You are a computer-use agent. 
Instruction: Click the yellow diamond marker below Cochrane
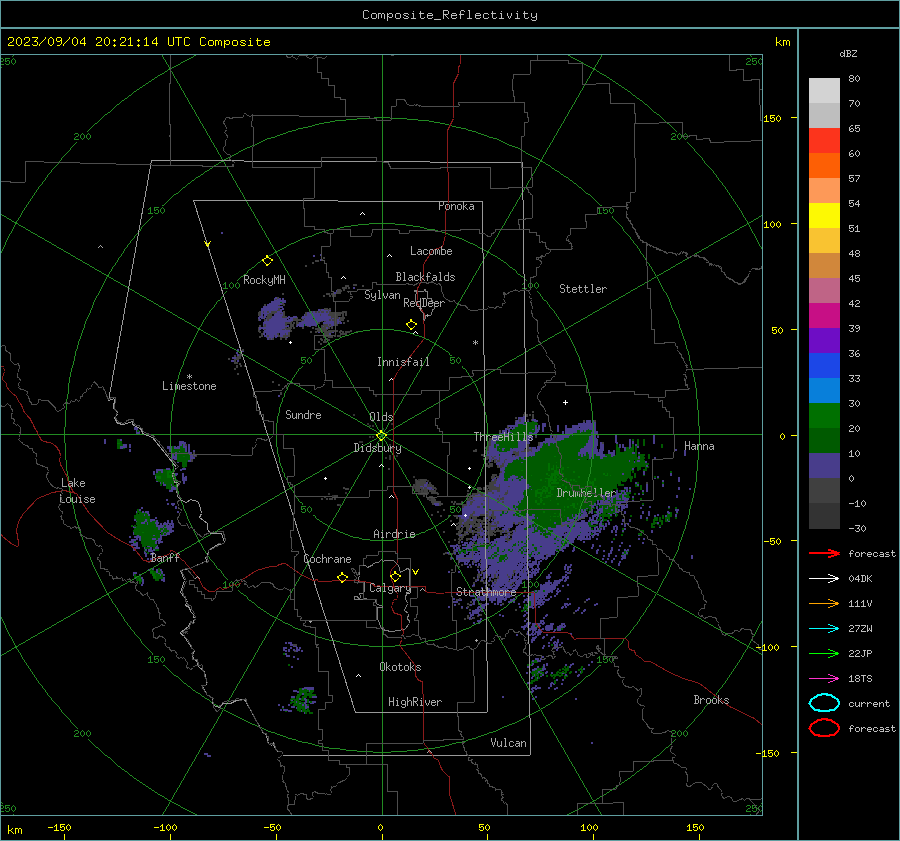click(x=342, y=577)
